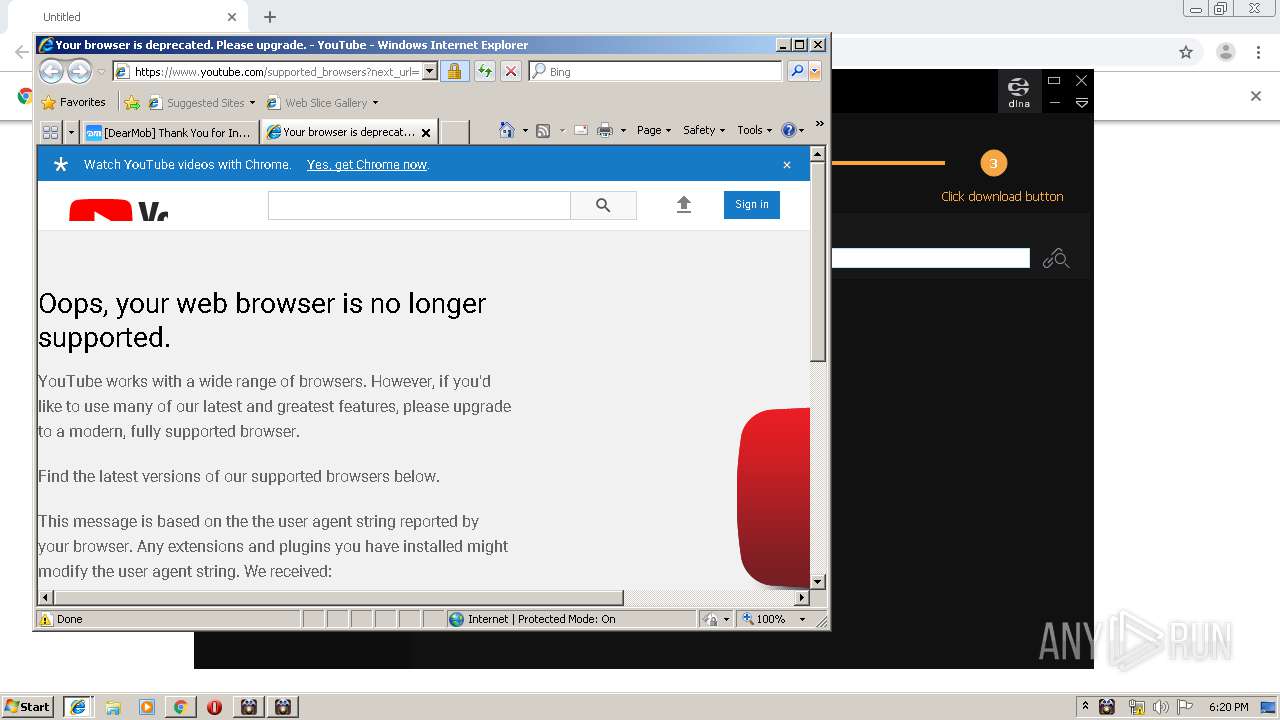The width and height of the screenshot is (1280, 720).
Task: Click the Opera icon in taskbar
Action: [214, 707]
